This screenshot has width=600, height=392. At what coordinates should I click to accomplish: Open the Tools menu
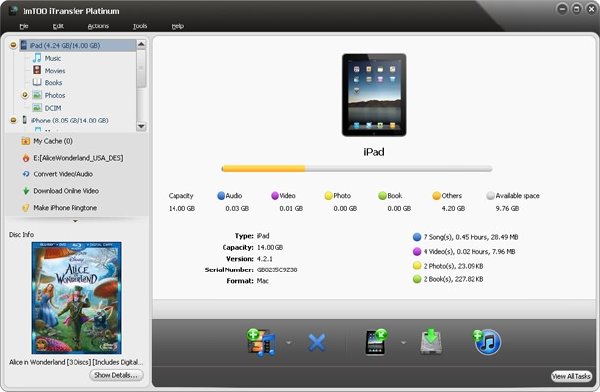click(140, 26)
